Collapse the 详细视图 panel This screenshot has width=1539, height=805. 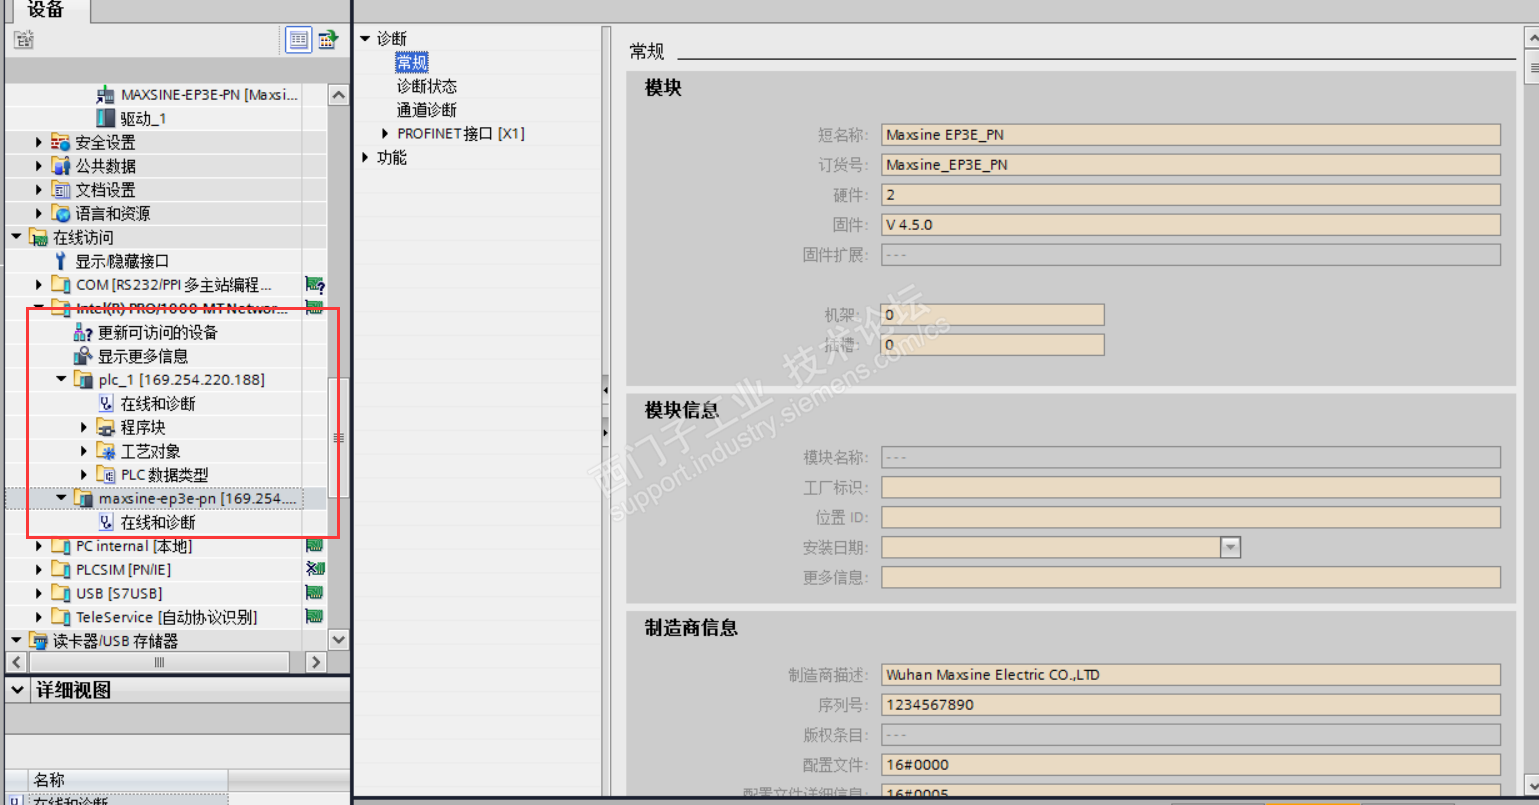pos(18,690)
